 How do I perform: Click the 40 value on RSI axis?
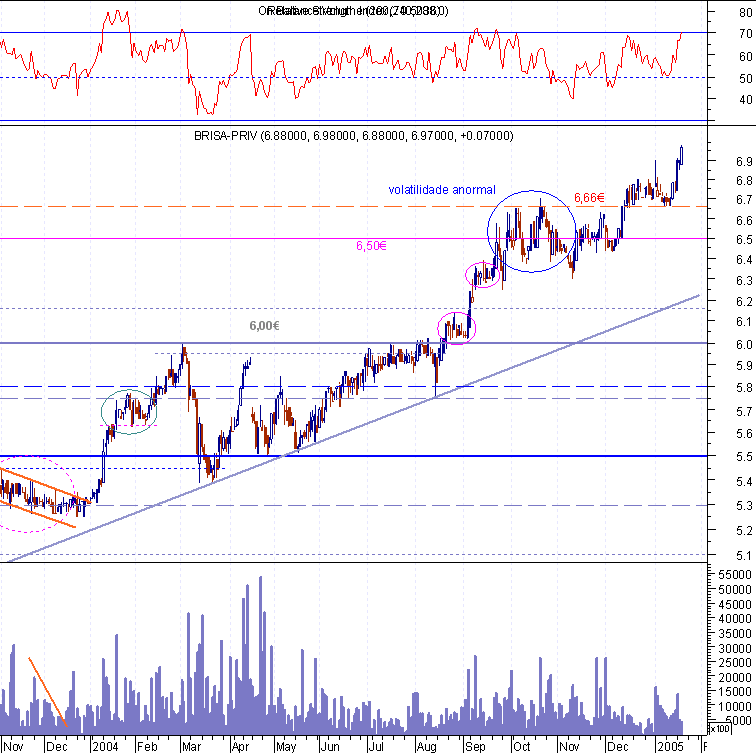746,100
